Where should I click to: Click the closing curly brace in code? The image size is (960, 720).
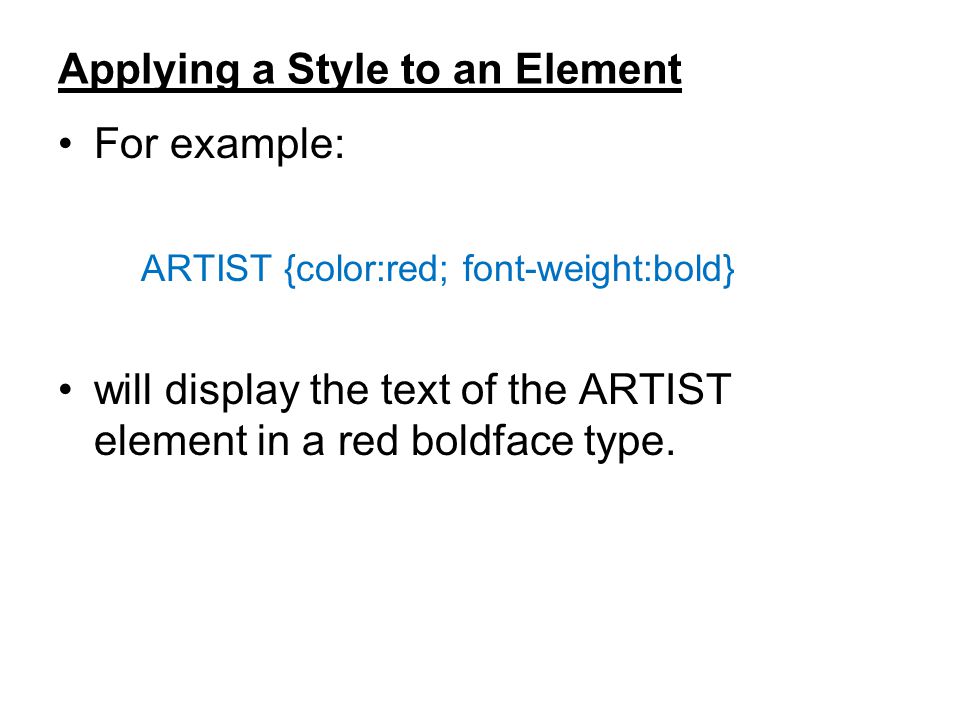click(729, 269)
